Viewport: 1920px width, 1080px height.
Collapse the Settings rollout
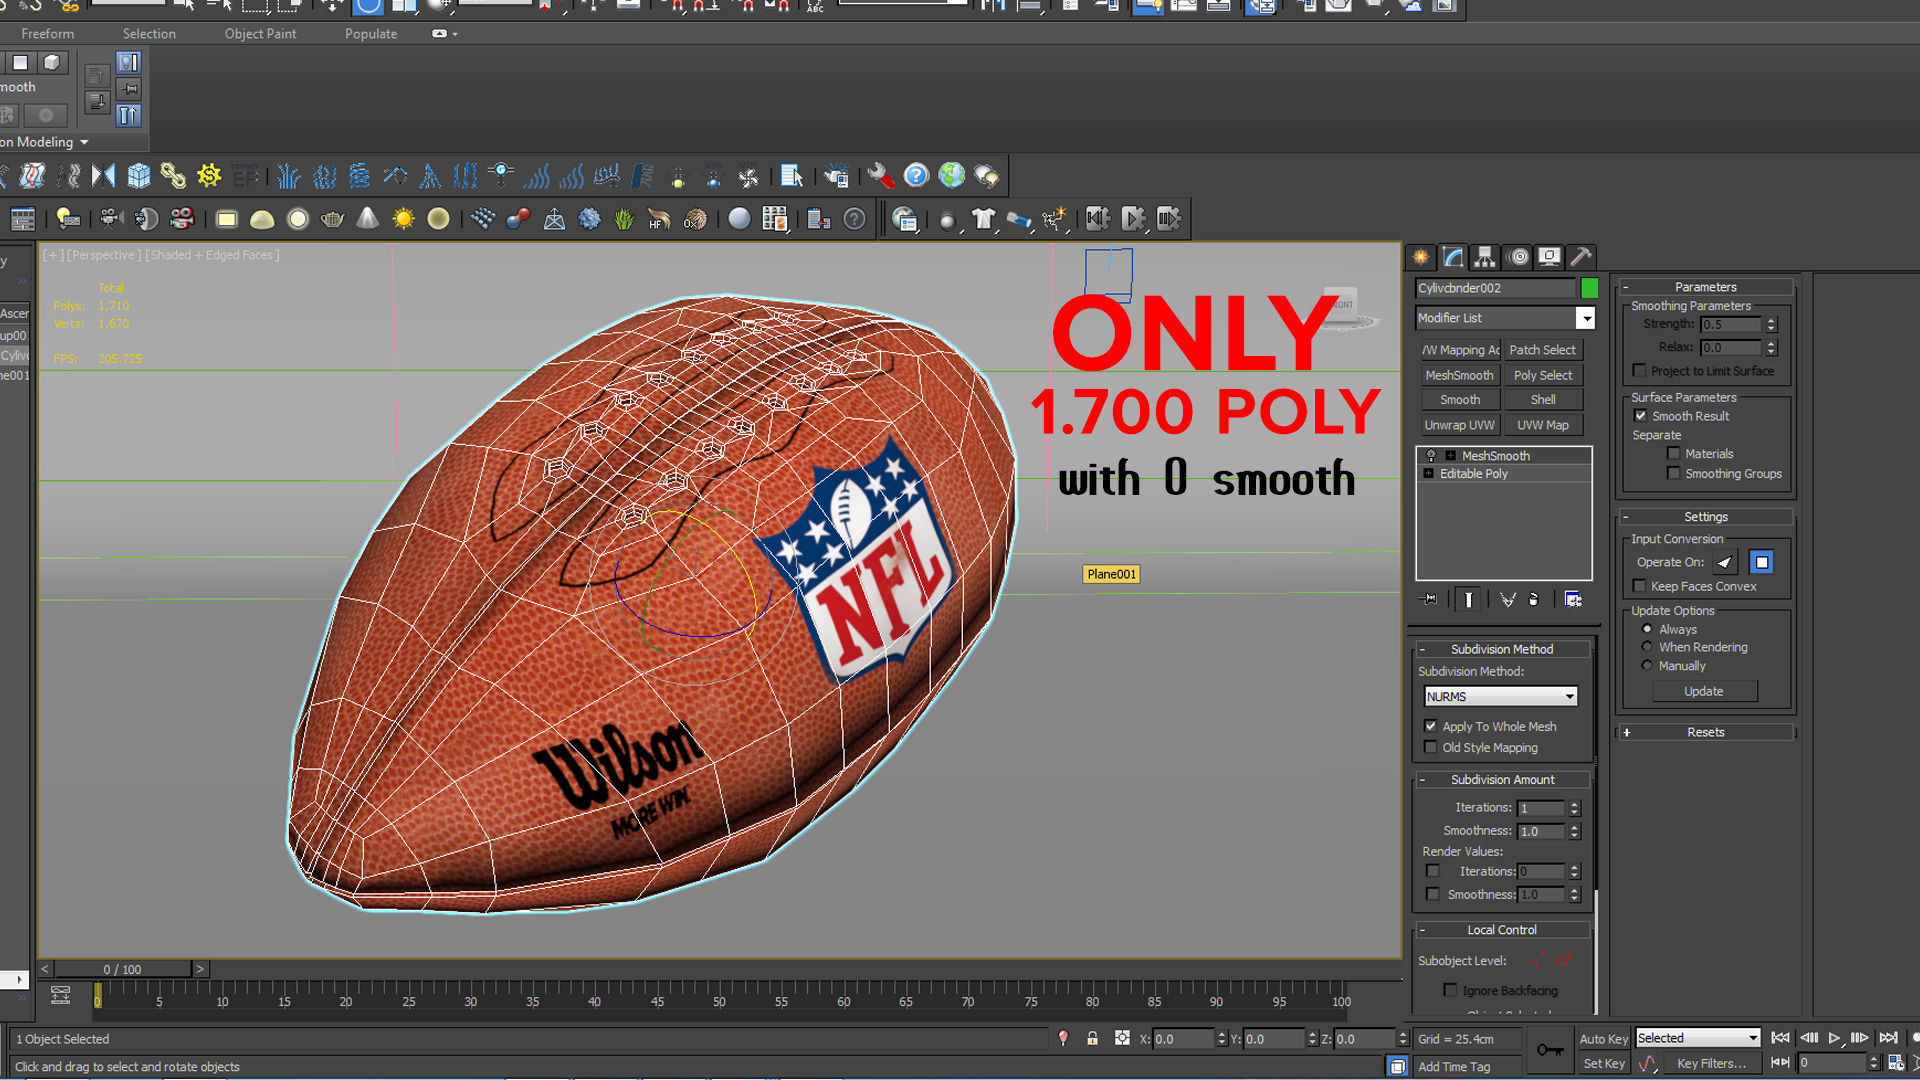[x=1706, y=517]
